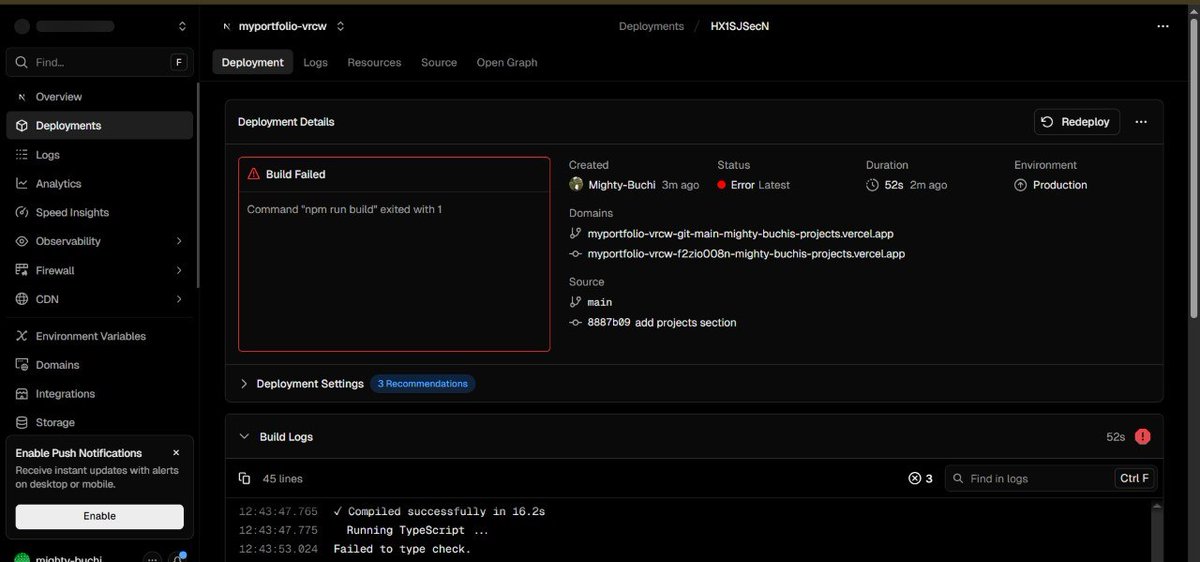Switch to the Open Graph tab
Image resolution: width=1200 pixels, height=562 pixels.
tap(507, 62)
